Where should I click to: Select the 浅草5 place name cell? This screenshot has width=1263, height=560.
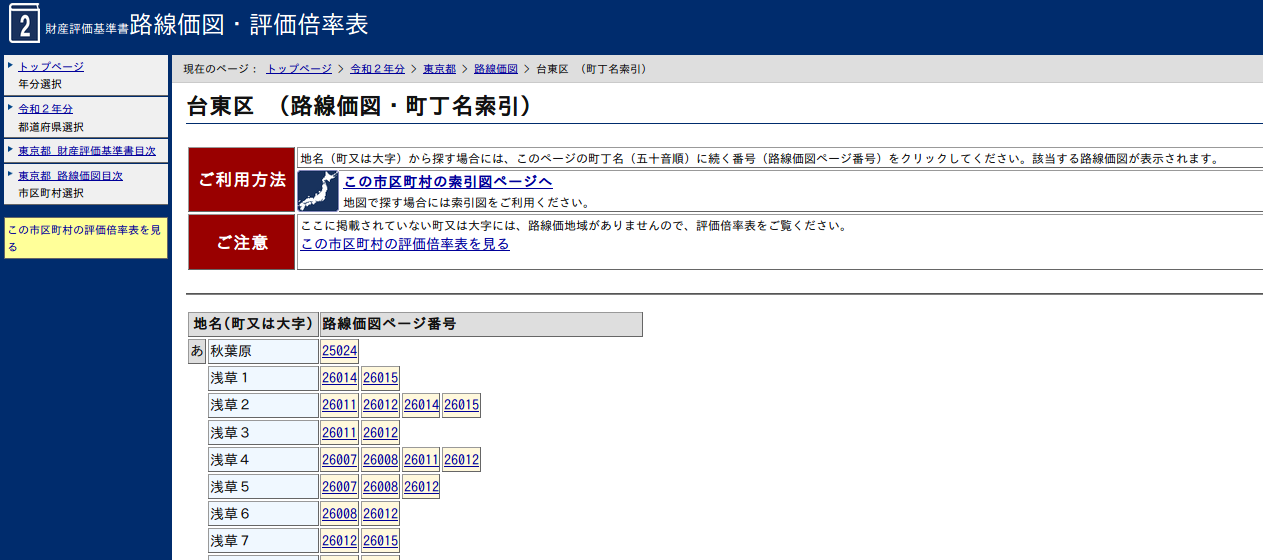(263, 486)
